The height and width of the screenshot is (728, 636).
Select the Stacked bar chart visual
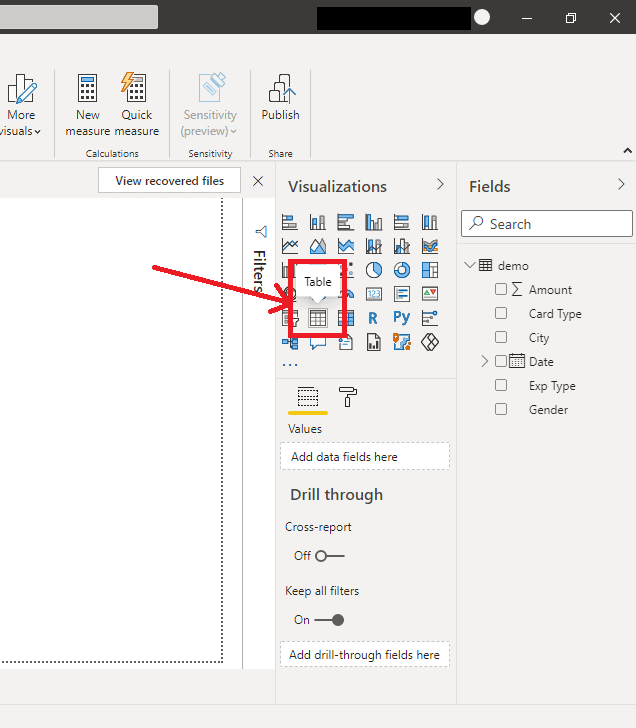290,222
